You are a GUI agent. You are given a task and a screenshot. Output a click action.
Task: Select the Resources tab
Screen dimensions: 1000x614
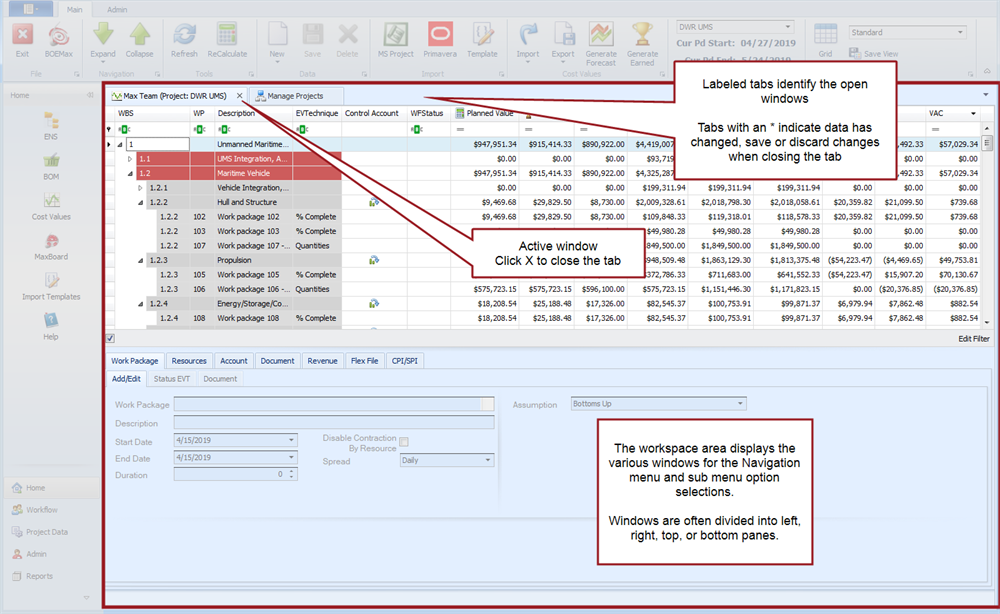(x=188, y=361)
